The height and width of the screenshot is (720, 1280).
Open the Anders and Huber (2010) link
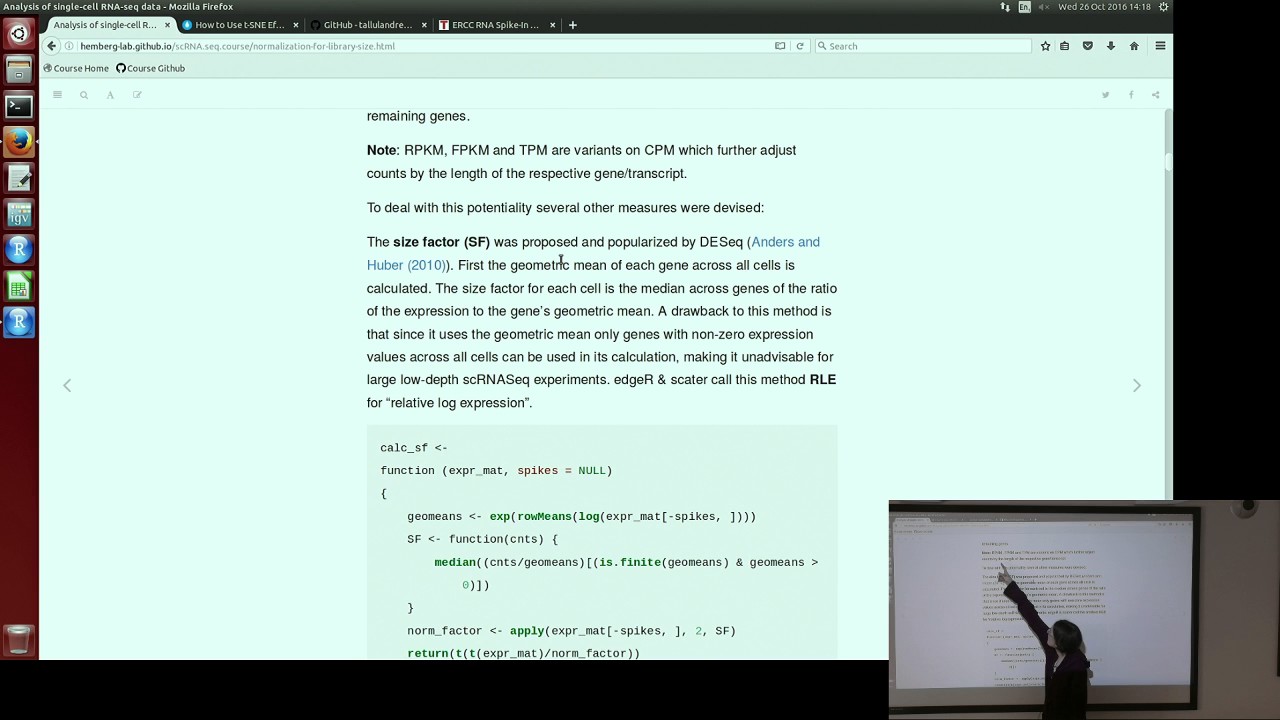[593, 253]
